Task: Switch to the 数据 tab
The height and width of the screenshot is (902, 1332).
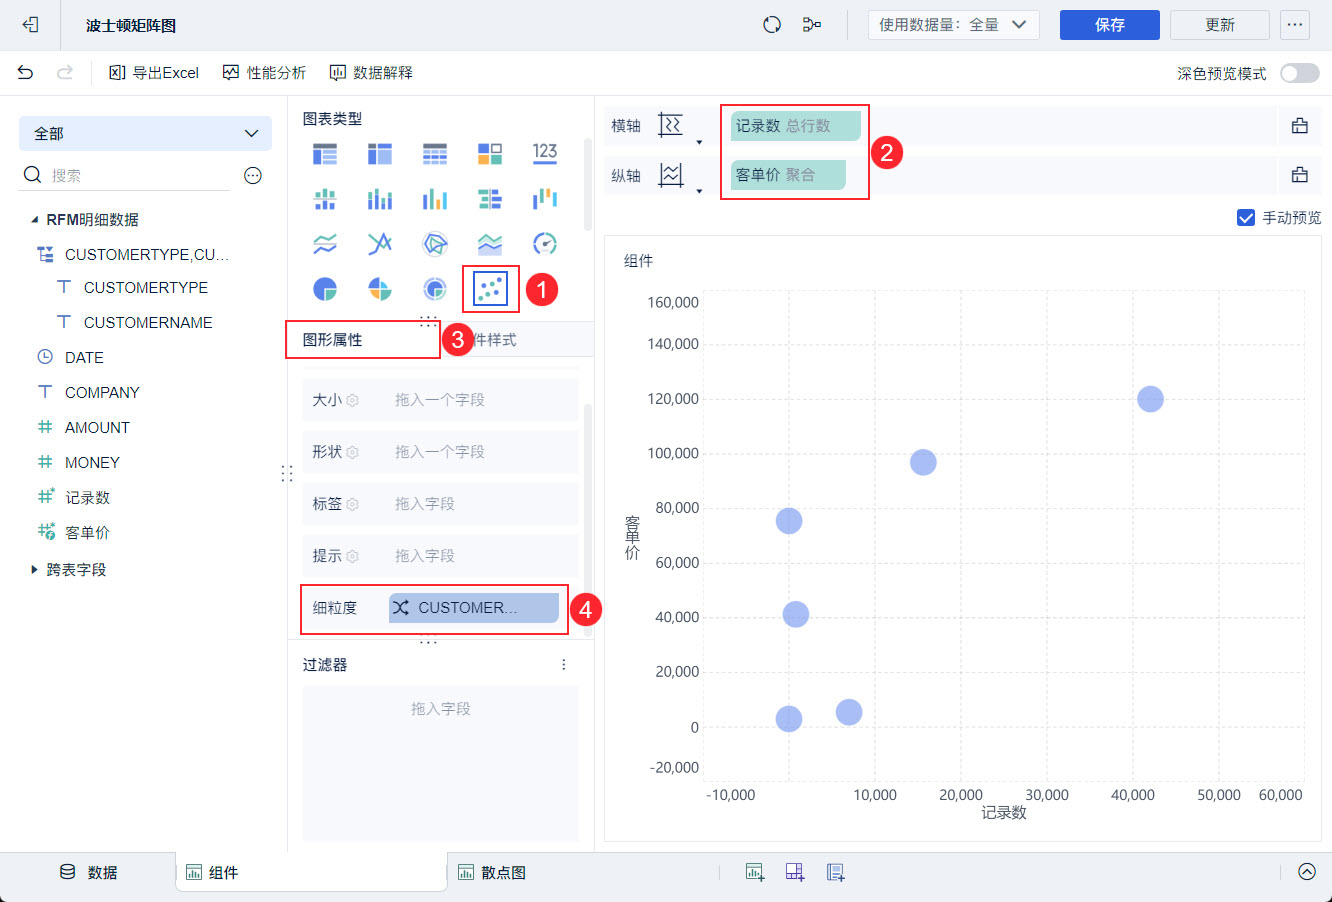Action: click(89, 872)
